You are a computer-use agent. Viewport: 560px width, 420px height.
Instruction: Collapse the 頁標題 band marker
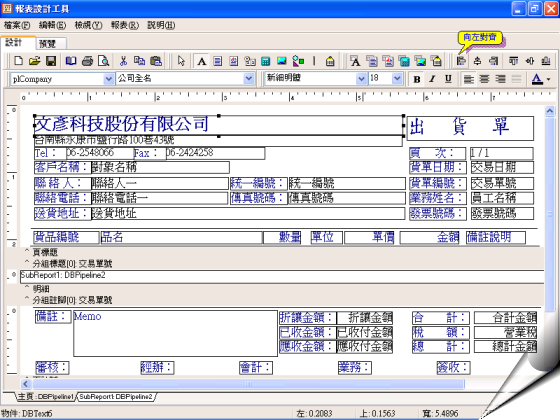click(27, 251)
